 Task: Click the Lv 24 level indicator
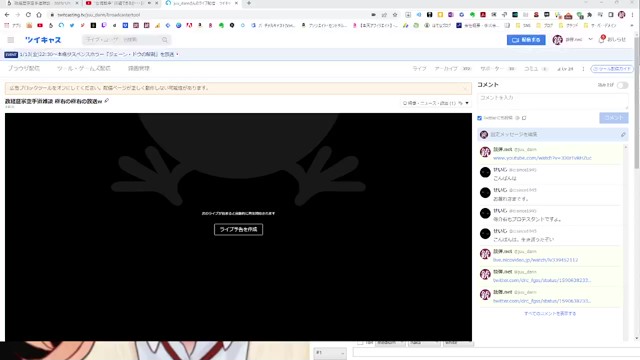click(565, 69)
